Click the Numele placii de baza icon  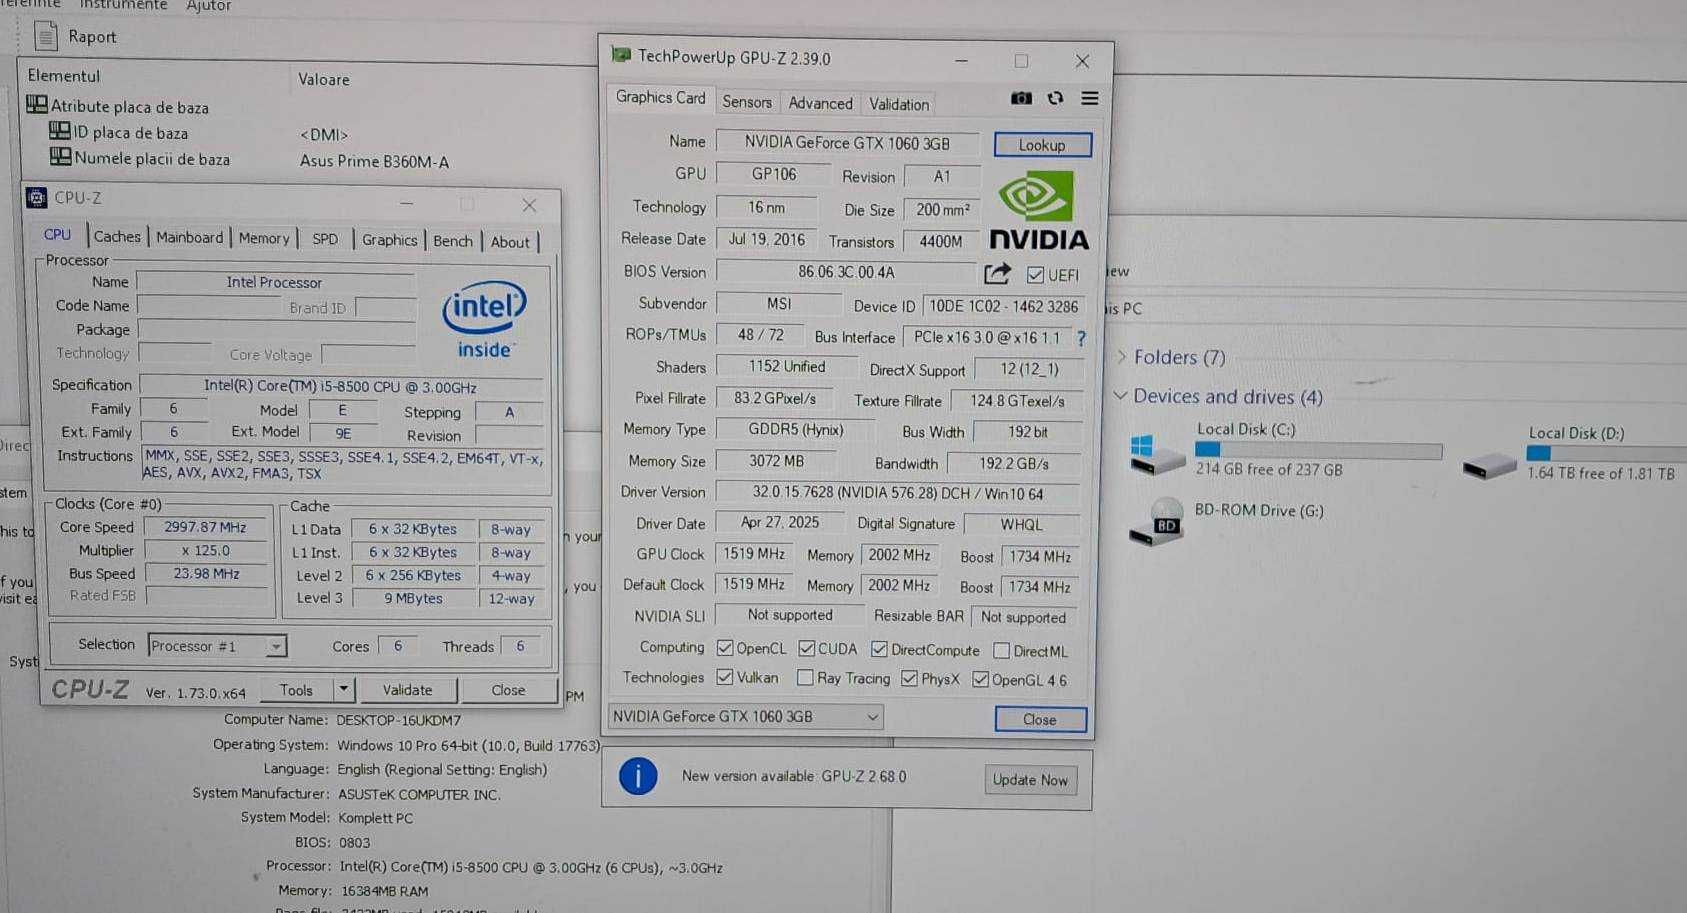click(61, 157)
